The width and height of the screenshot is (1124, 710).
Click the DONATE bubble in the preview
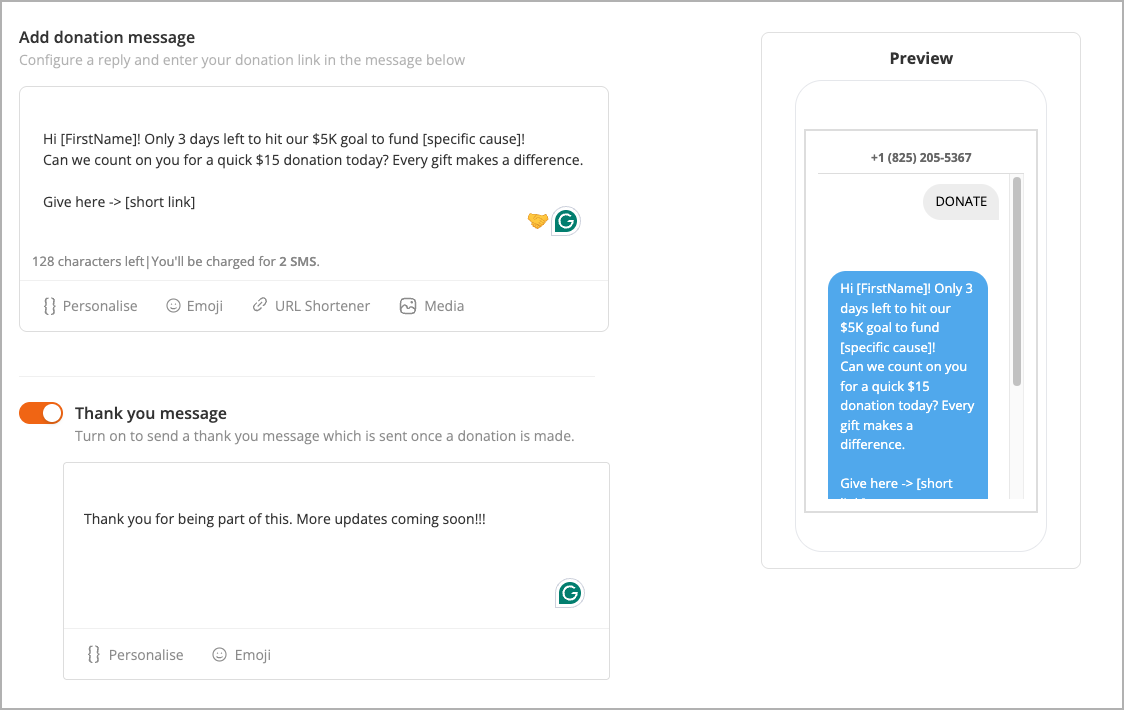pos(961,202)
